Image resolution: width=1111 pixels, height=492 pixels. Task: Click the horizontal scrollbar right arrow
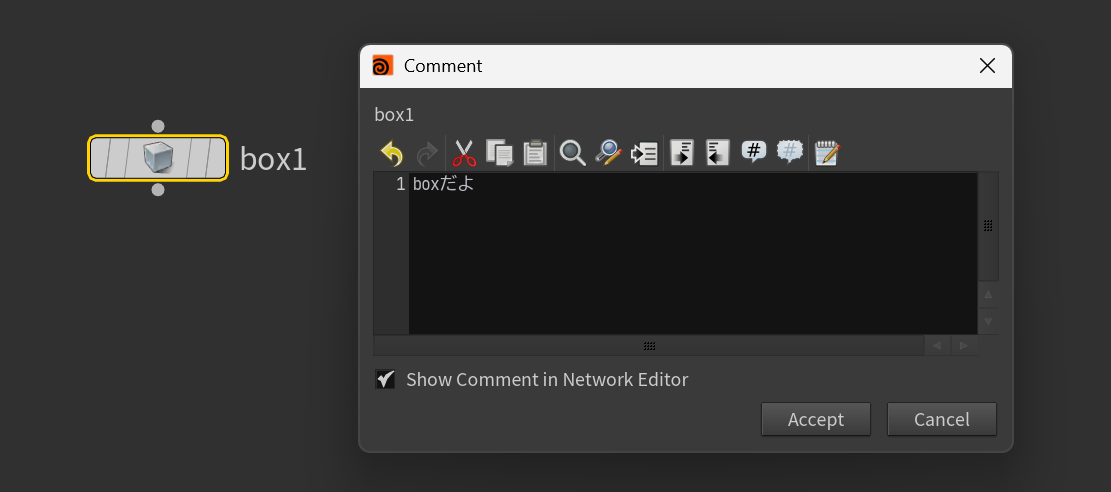(x=964, y=345)
